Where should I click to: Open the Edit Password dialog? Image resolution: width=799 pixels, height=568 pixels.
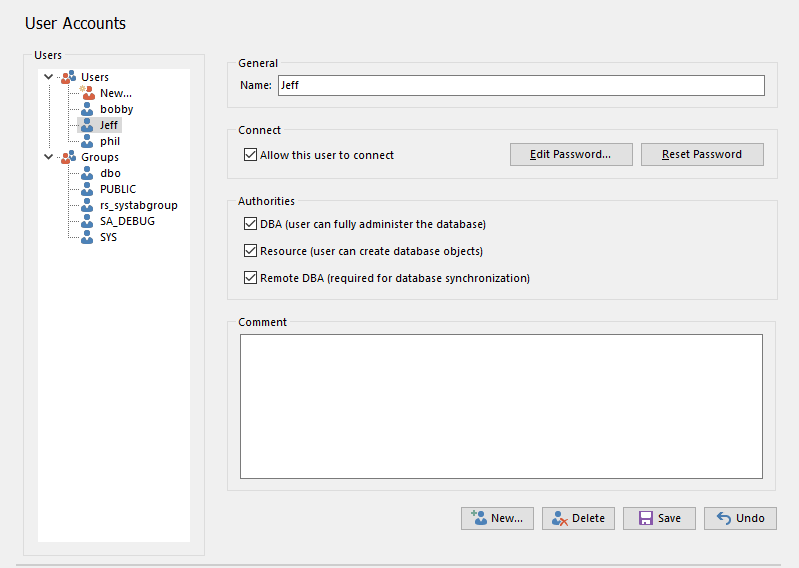571,155
